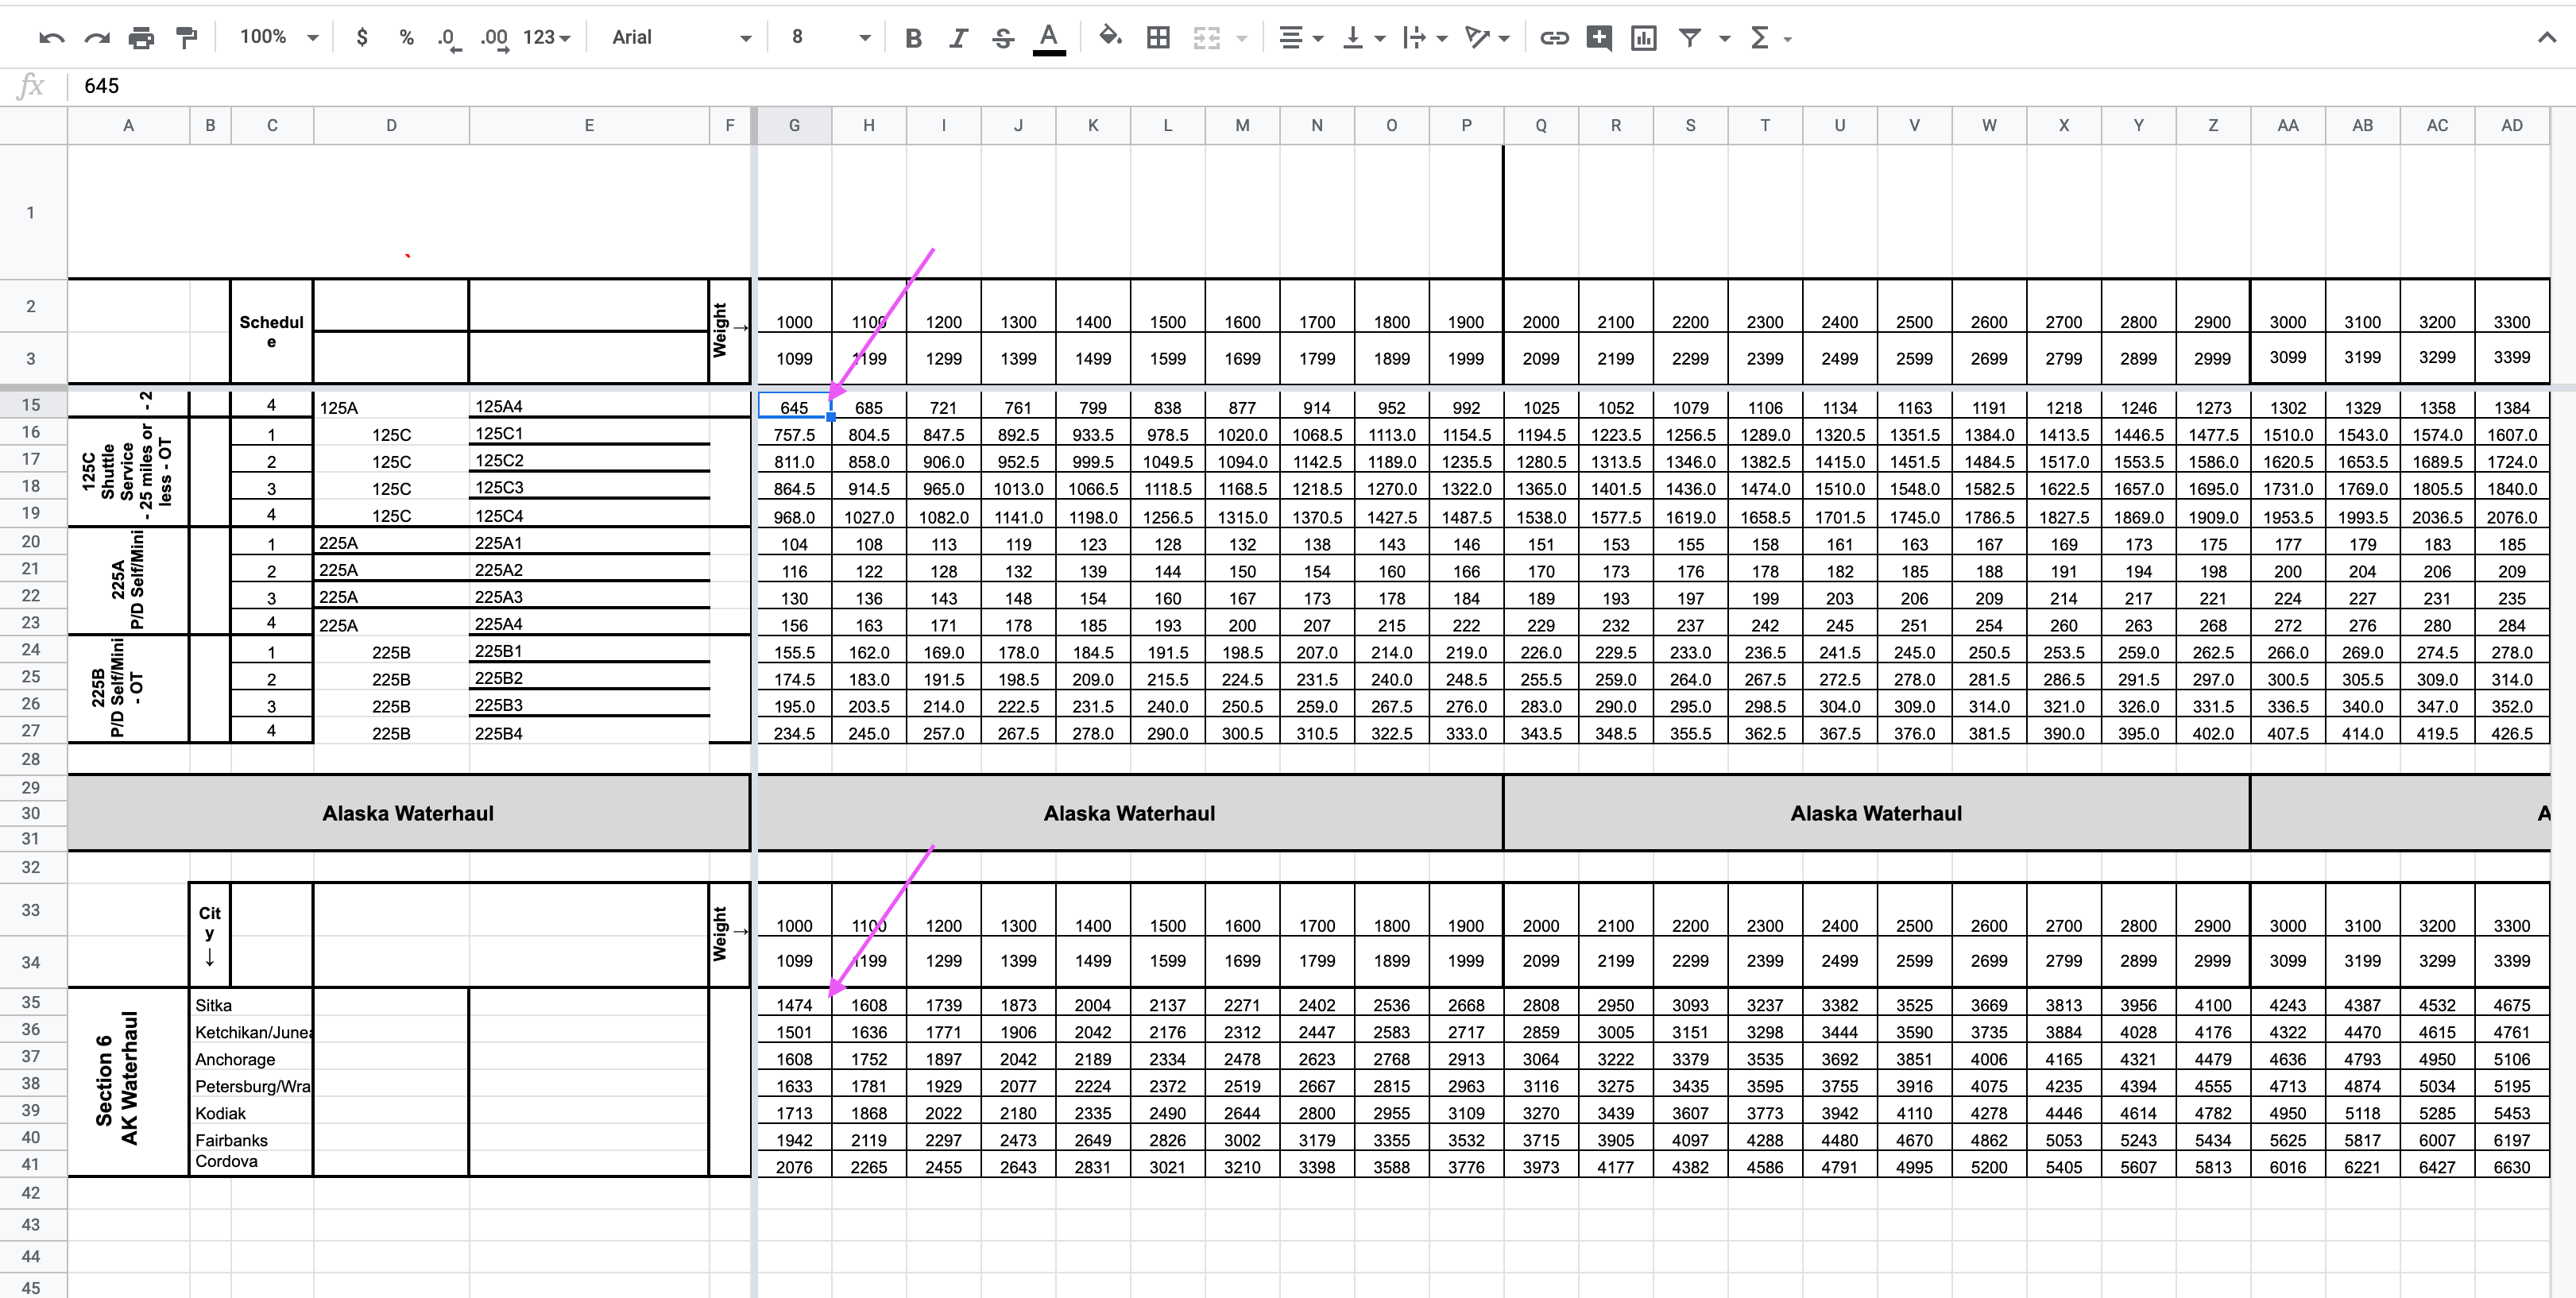Insert a link
This screenshot has height=1298, width=2576.
[x=1554, y=38]
